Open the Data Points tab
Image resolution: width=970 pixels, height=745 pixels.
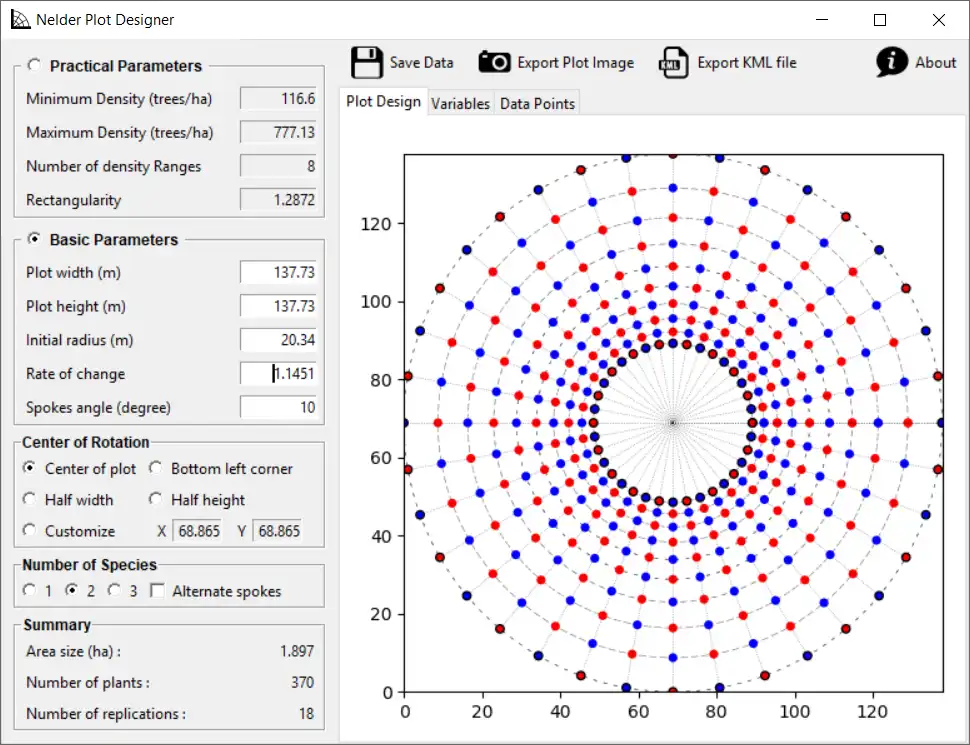(537, 103)
